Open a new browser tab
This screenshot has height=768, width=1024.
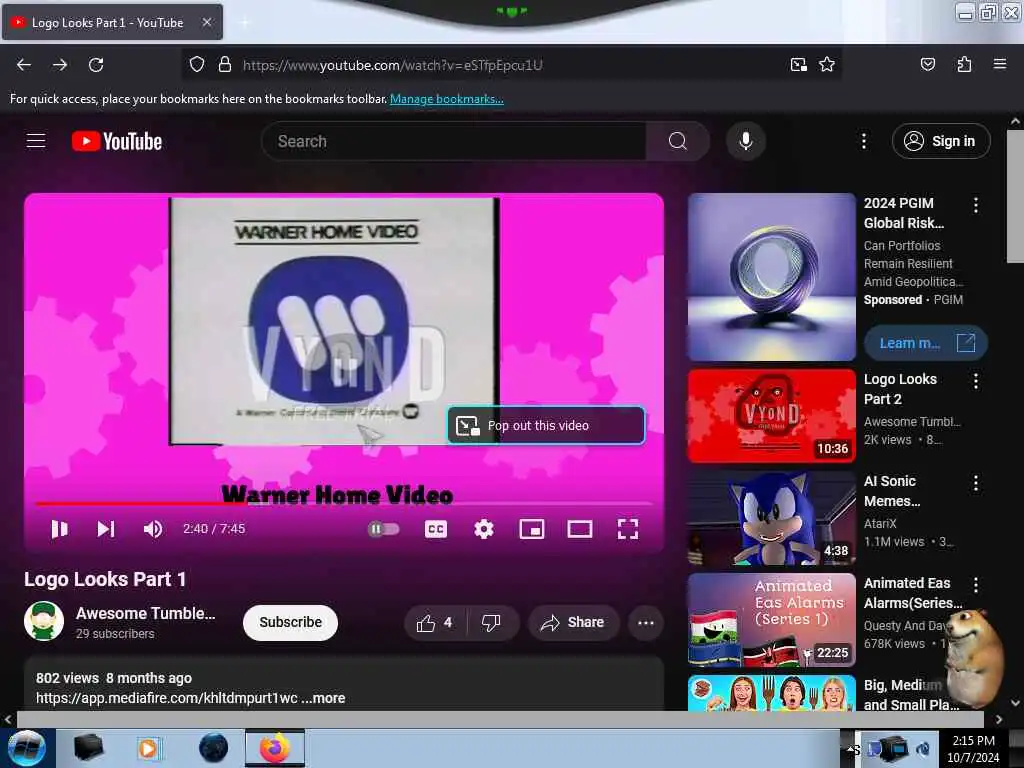click(245, 22)
